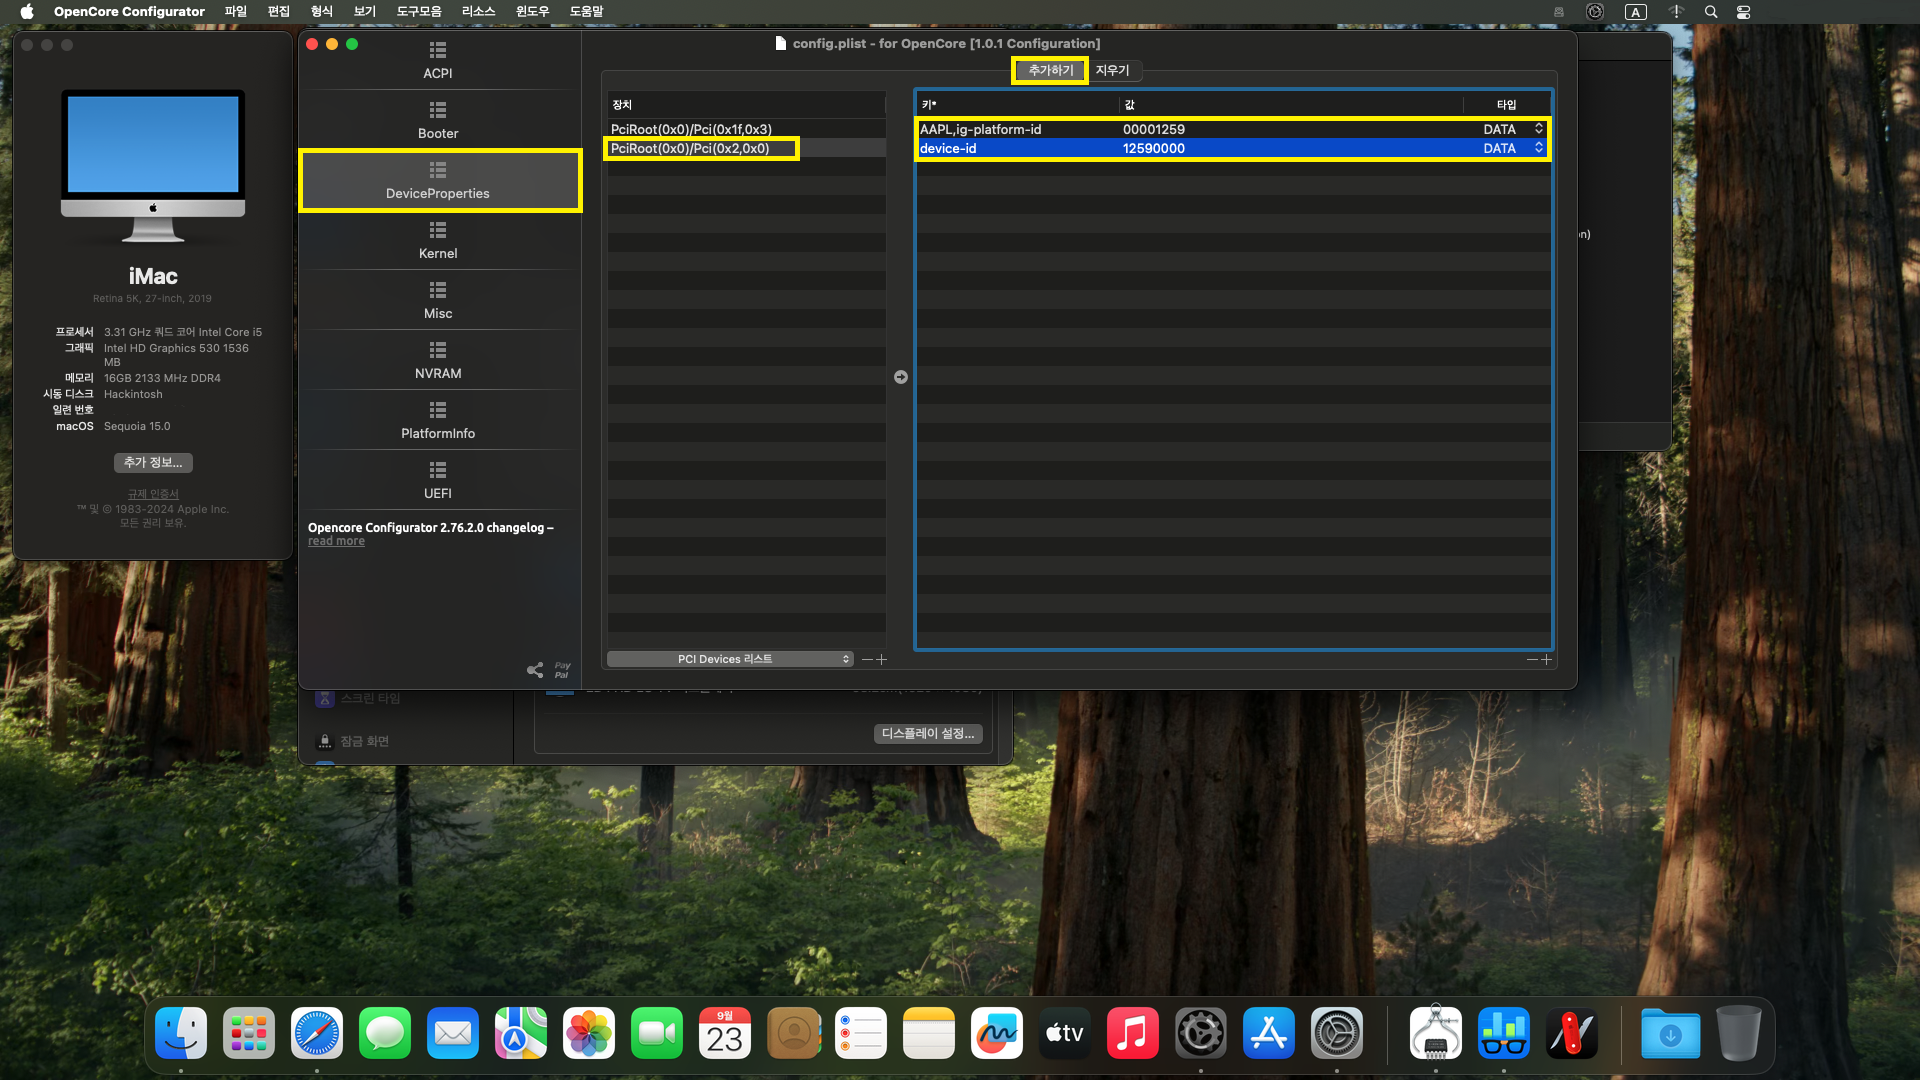The height and width of the screenshot is (1080, 1920).
Task: Open Music from the Dock
Action: coord(1133,1033)
